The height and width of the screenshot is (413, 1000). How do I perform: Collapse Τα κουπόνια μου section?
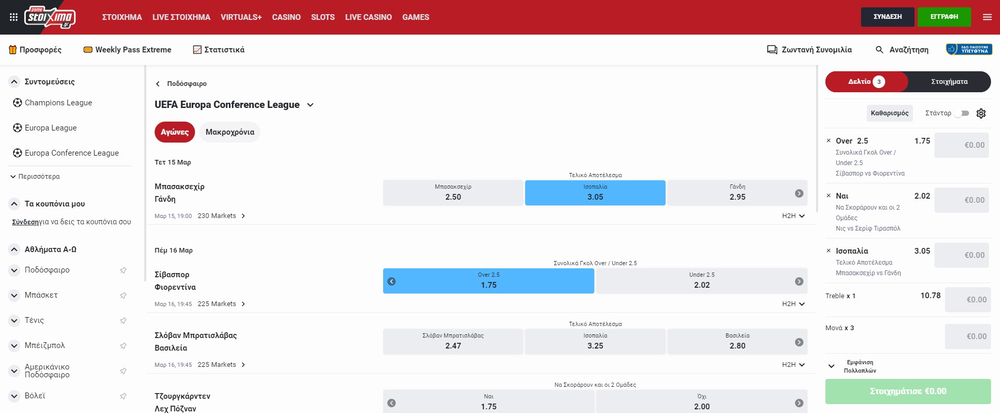(14, 204)
